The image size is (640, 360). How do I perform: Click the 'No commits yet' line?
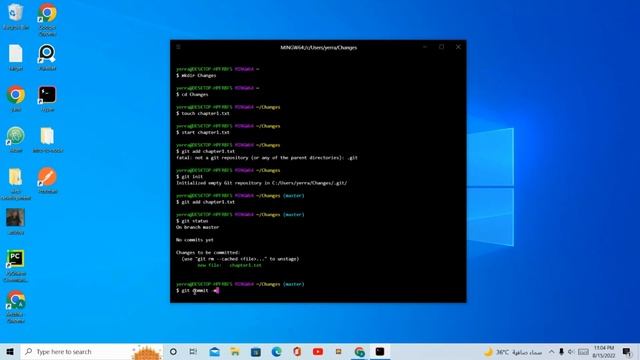(x=195, y=240)
